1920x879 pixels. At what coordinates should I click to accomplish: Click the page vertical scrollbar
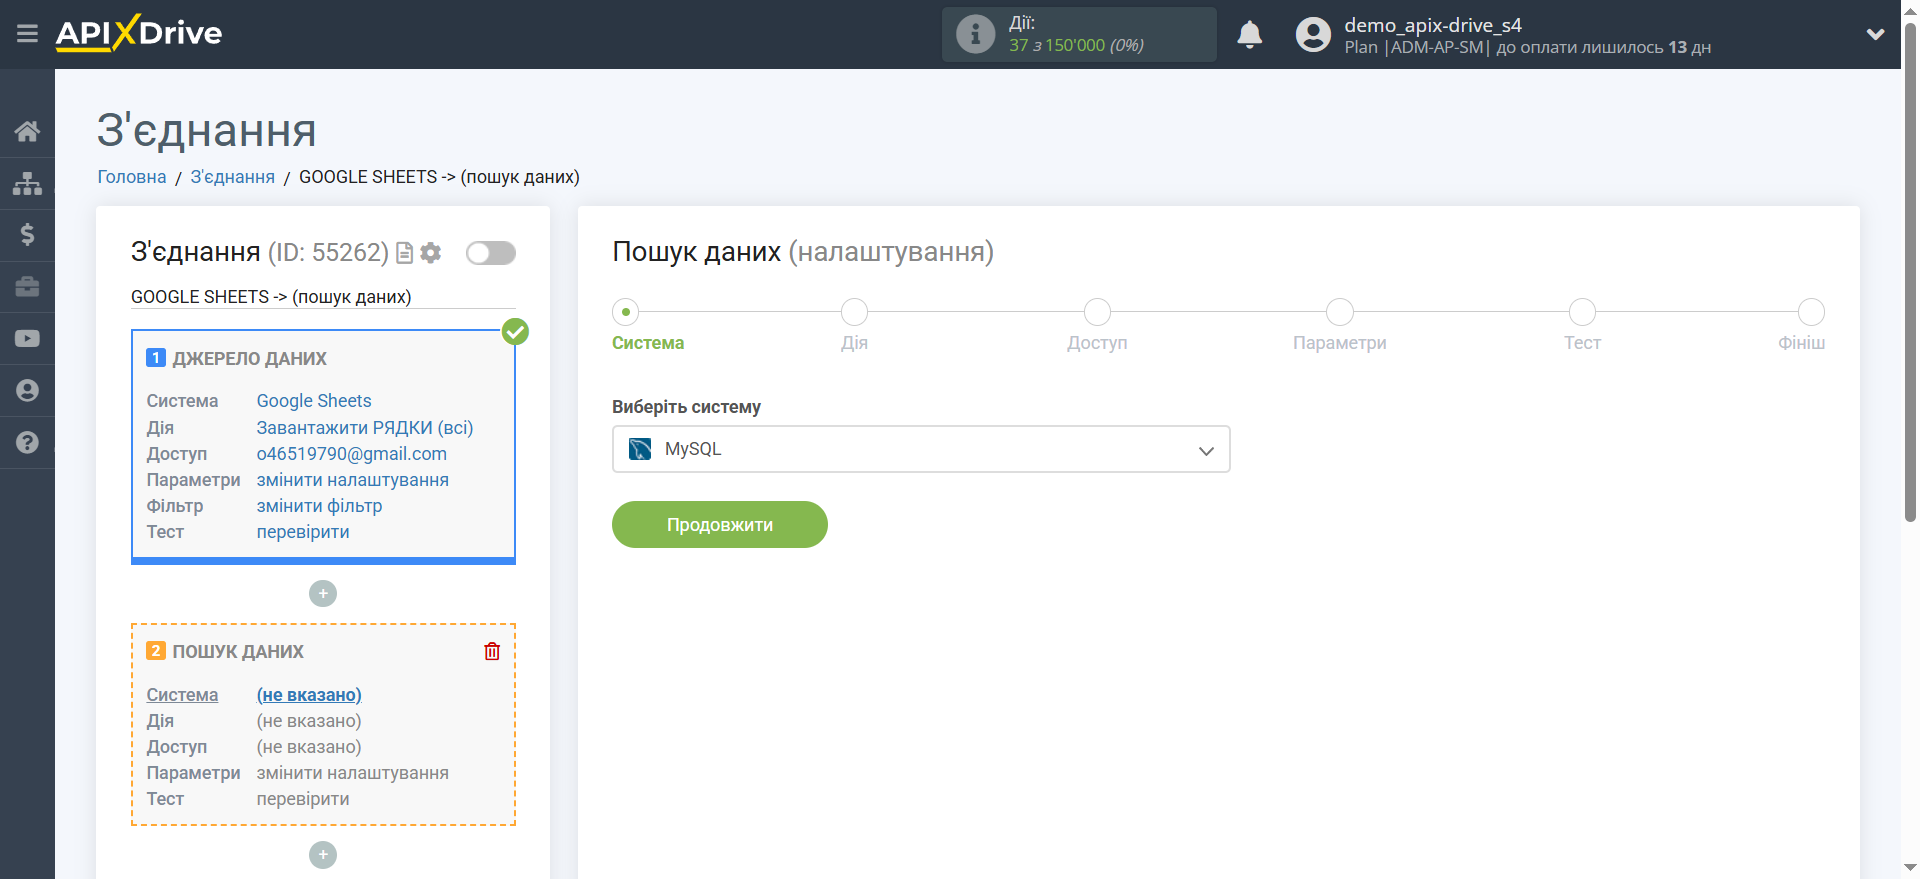(1910, 270)
